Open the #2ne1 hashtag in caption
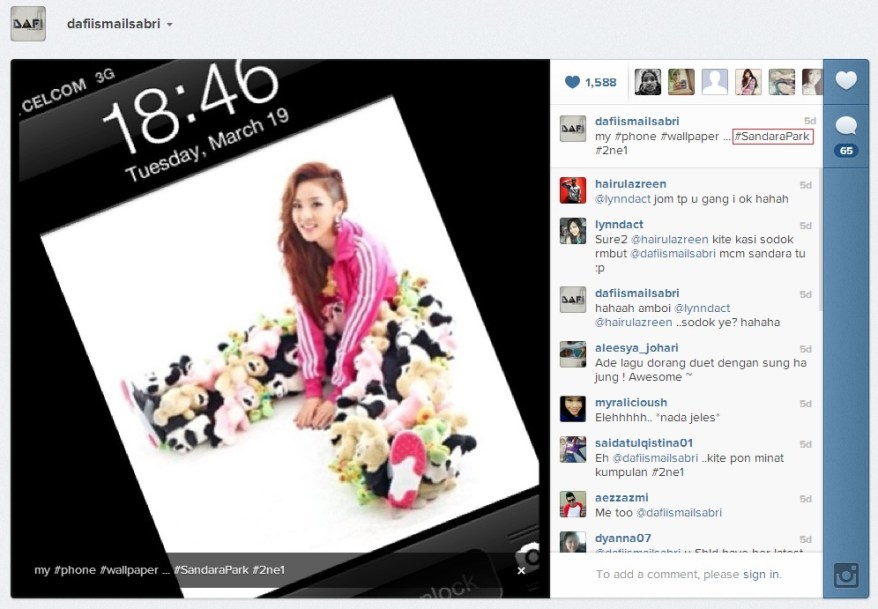This screenshot has height=609, width=878. click(612, 150)
